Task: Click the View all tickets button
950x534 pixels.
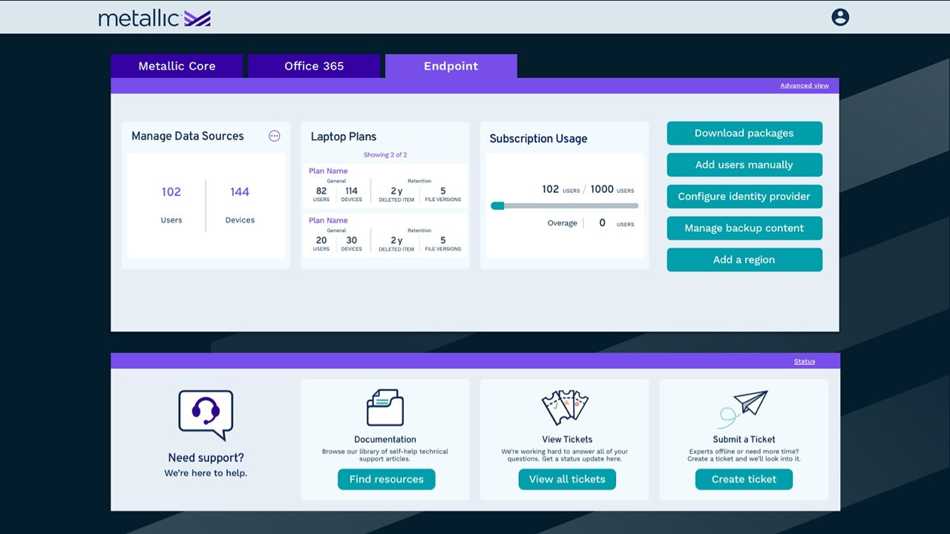Action: 567,479
